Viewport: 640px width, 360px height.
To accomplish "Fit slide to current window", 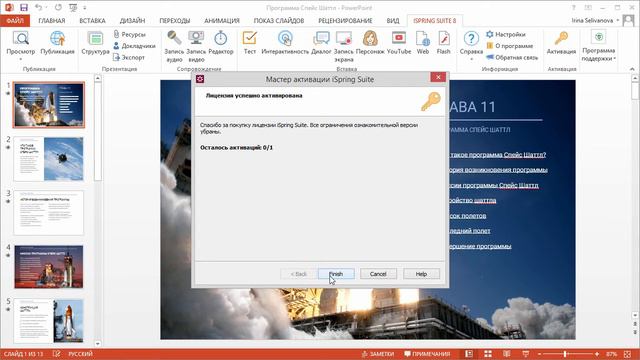I will [628, 354].
